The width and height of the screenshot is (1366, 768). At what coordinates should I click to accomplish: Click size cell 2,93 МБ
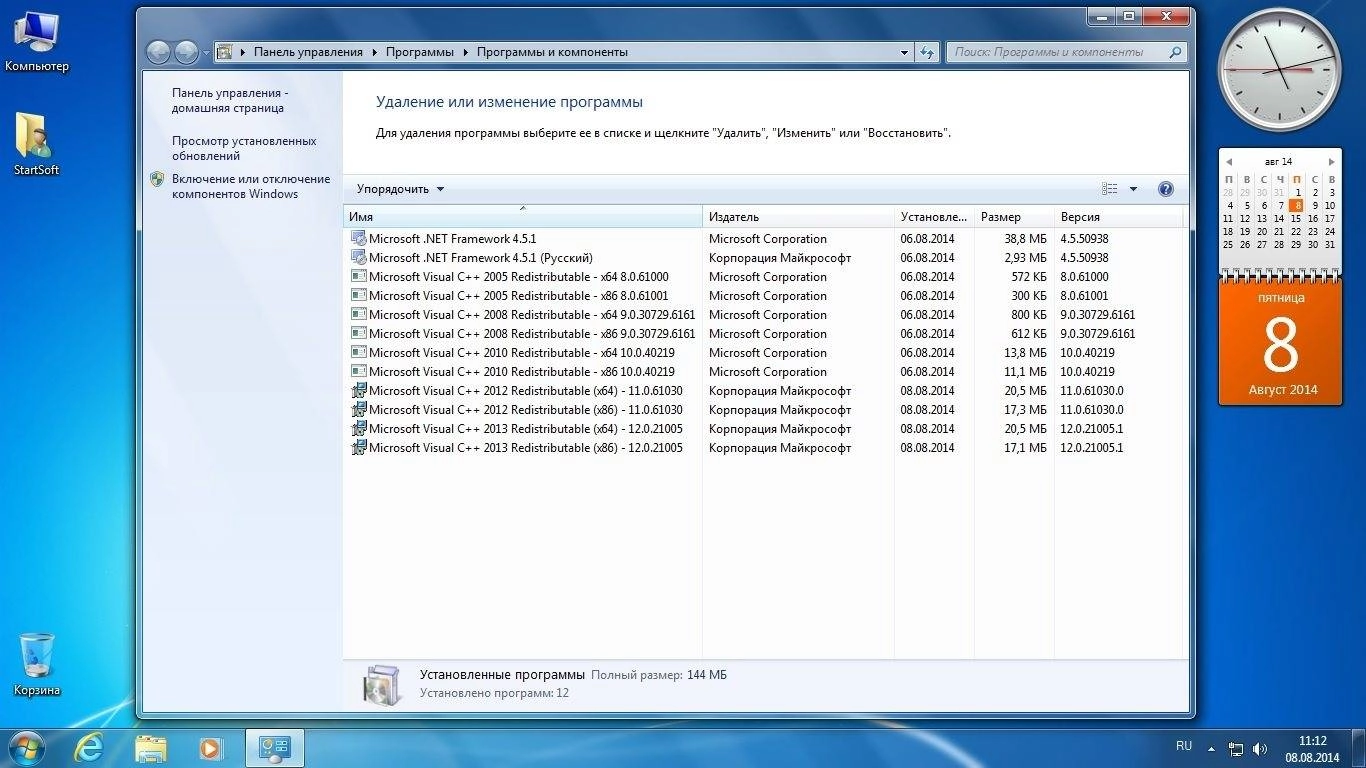[x=1025, y=258]
